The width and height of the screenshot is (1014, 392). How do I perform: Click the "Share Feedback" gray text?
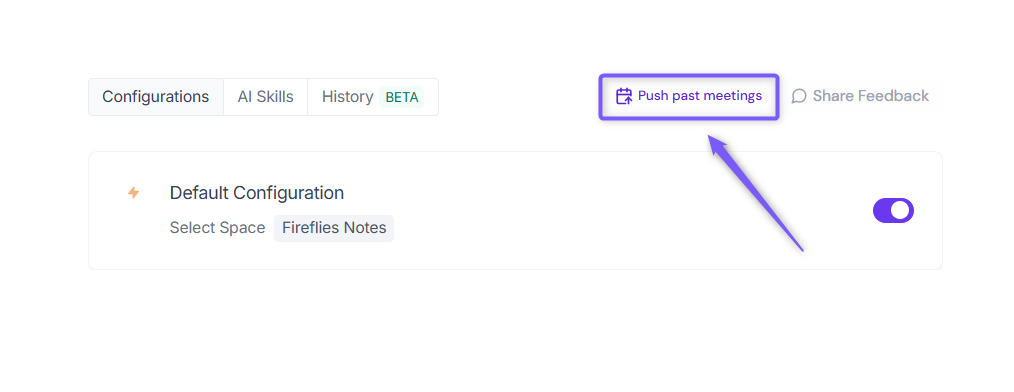870,96
